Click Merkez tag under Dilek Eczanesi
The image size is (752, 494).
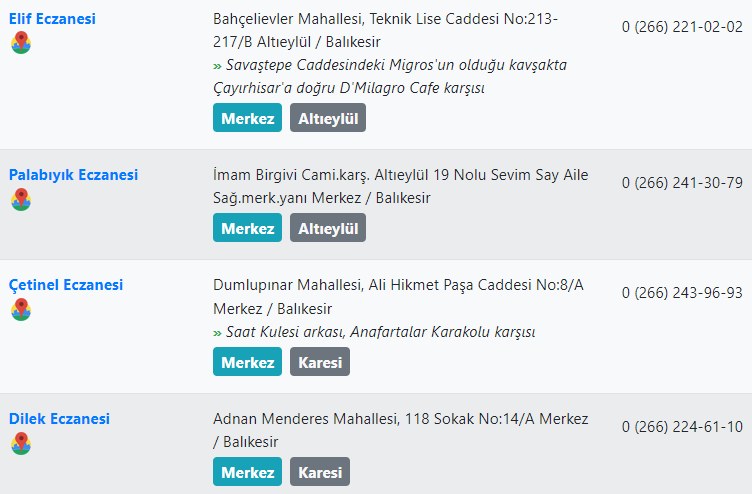(247, 471)
